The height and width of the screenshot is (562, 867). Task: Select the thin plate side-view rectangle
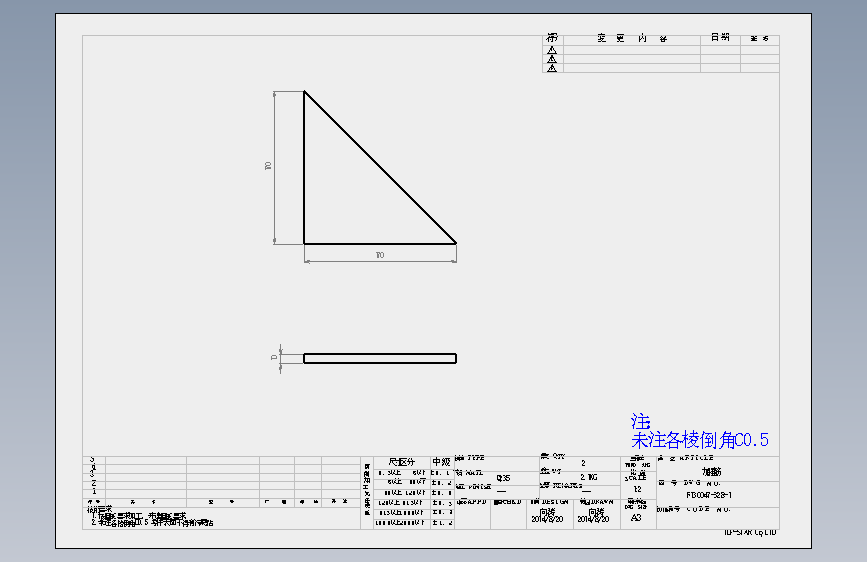380,358
